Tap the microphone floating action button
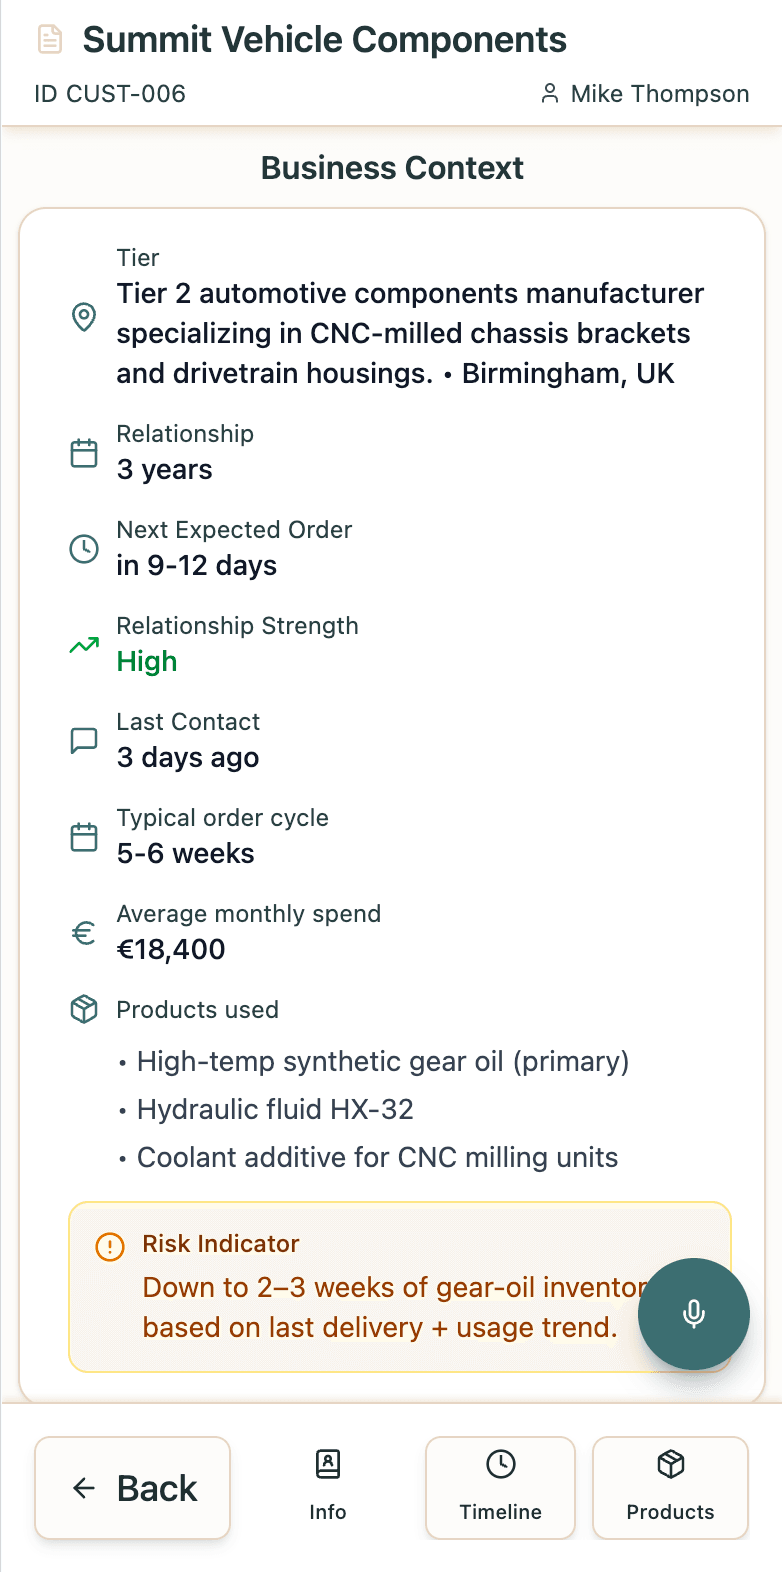Viewport: 782px width, 1572px height. click(x=693, y=1314)
